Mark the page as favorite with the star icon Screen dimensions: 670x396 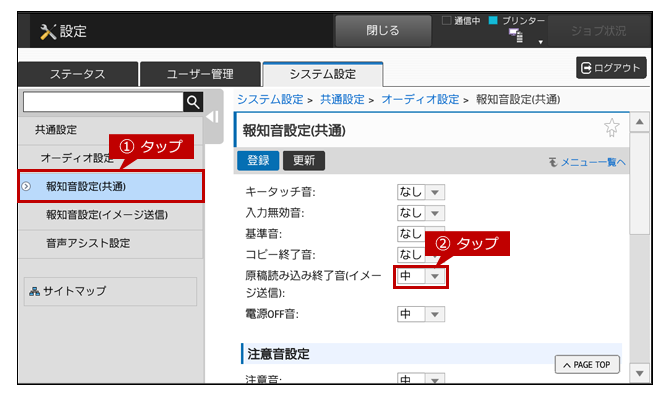tap(611, 128)
